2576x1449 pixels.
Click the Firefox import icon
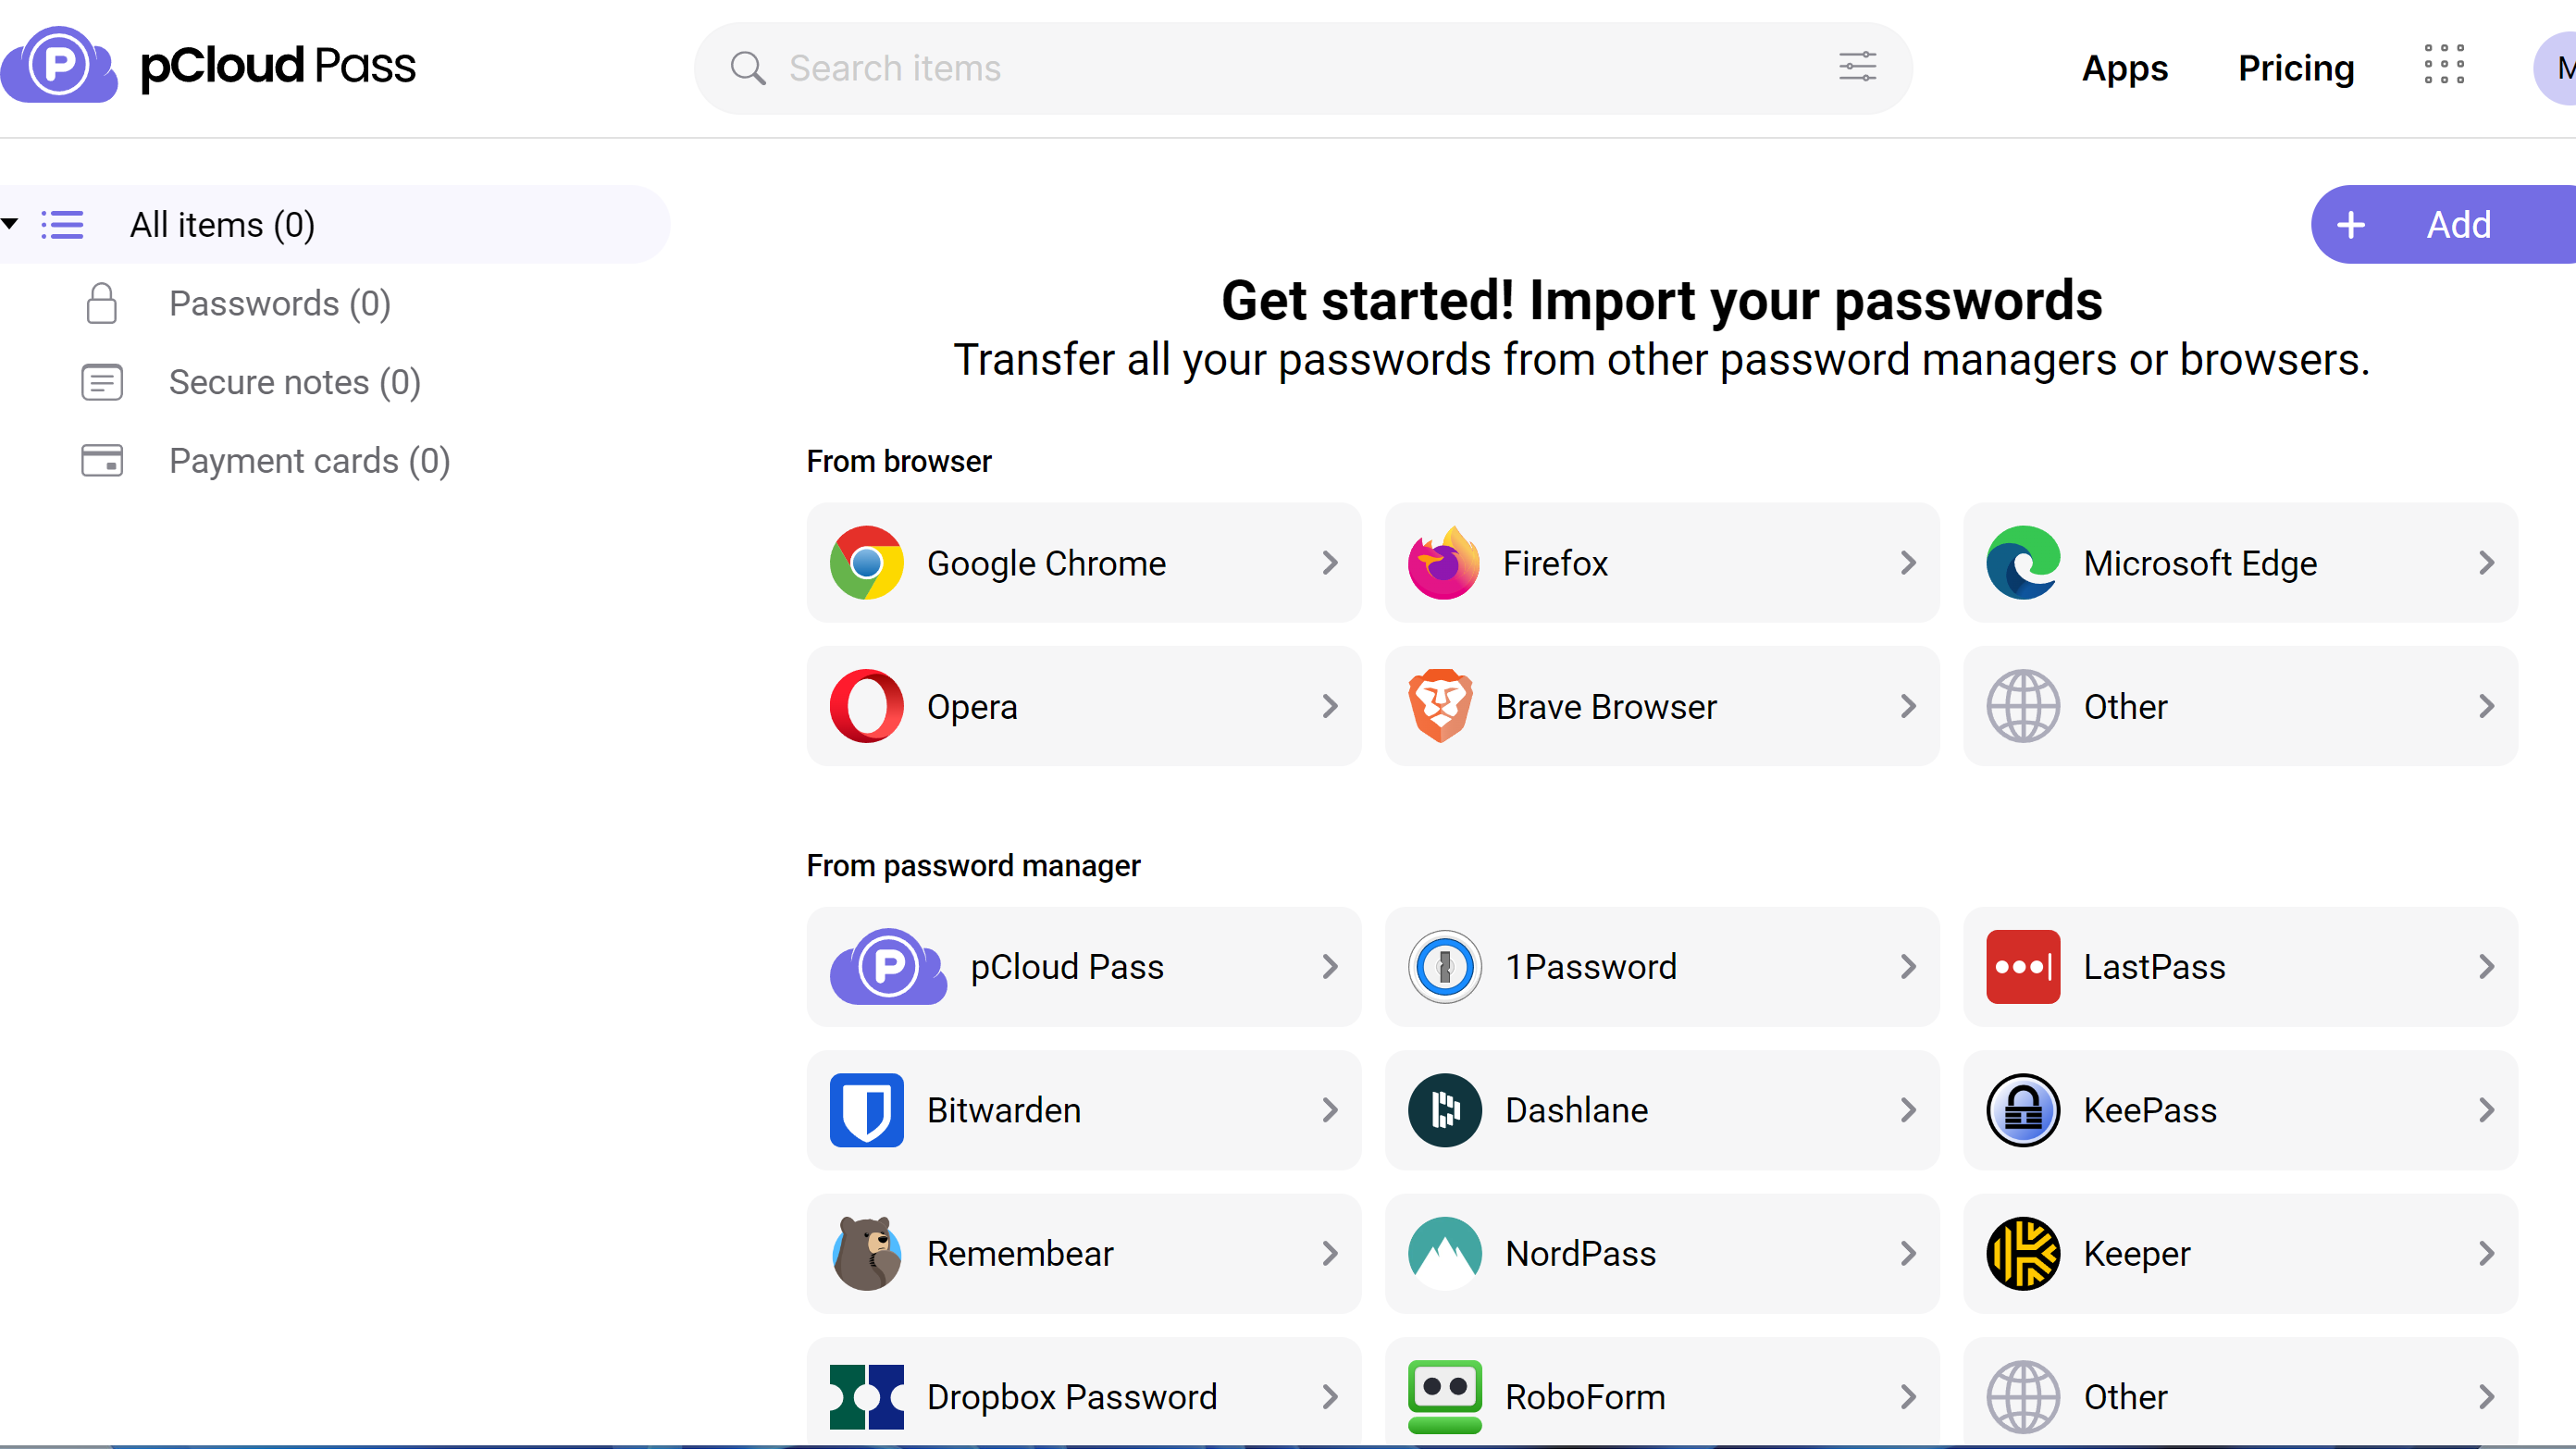click(1443, 563)
